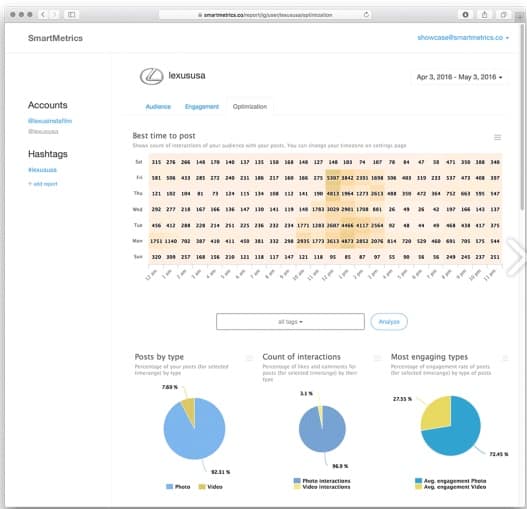
Task: Toggle the Video legend item
Action: click(x=210, y=487)
